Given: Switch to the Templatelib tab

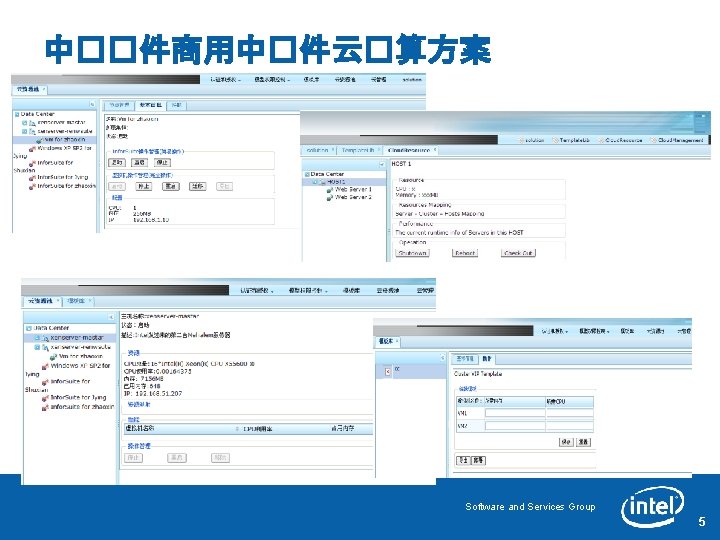Looking at the screenshot, I should (x=358, y=150).
